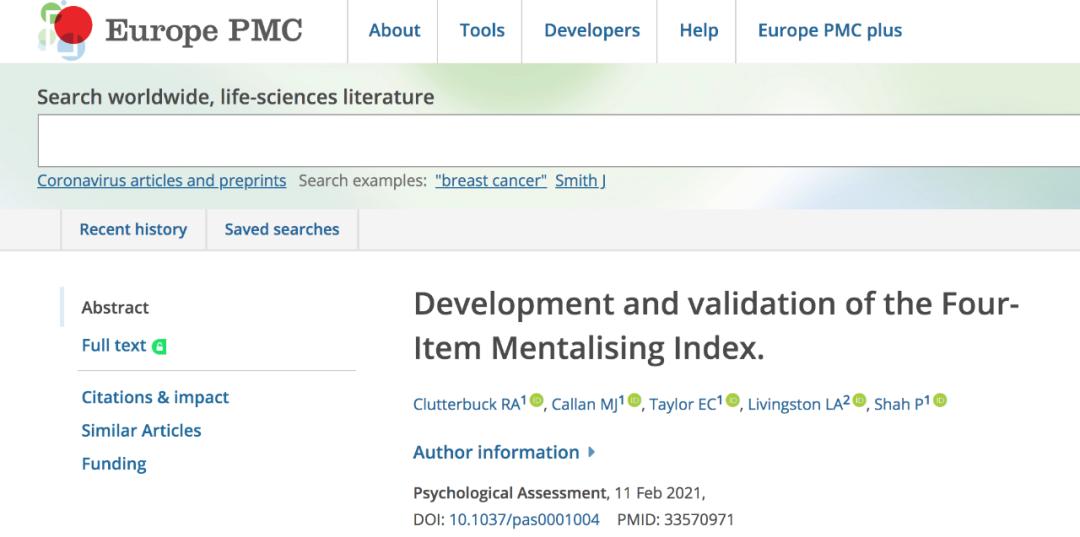Switch to the Saved searches tab

[282, 229]
